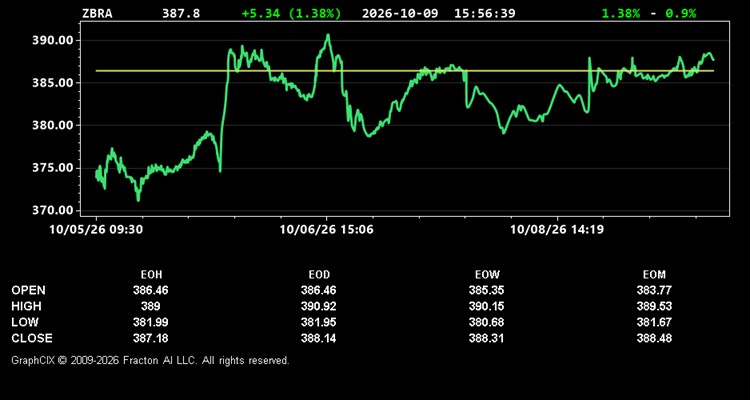Click the date 2026-10-09
The image size is (750, 400).
(x=400, y=13)
